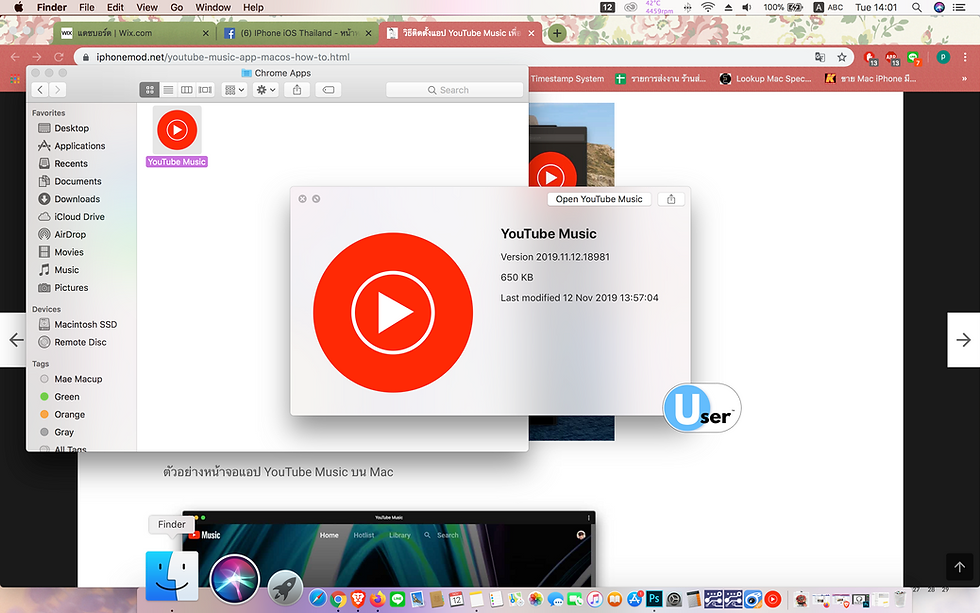Open Applications in Finder sidebar
This screenshot has width=980, height=613.
pyautogui.click(x=79, y=146)
